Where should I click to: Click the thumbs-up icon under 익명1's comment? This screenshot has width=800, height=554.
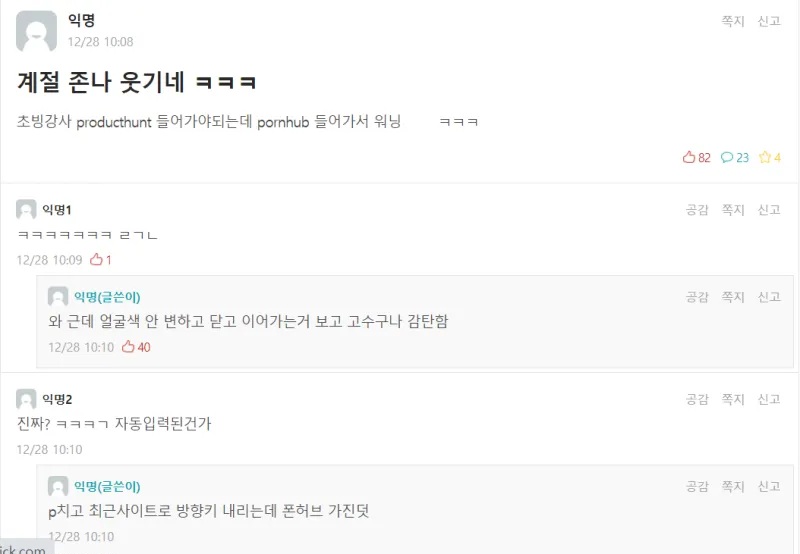click(x=96, y=260)
